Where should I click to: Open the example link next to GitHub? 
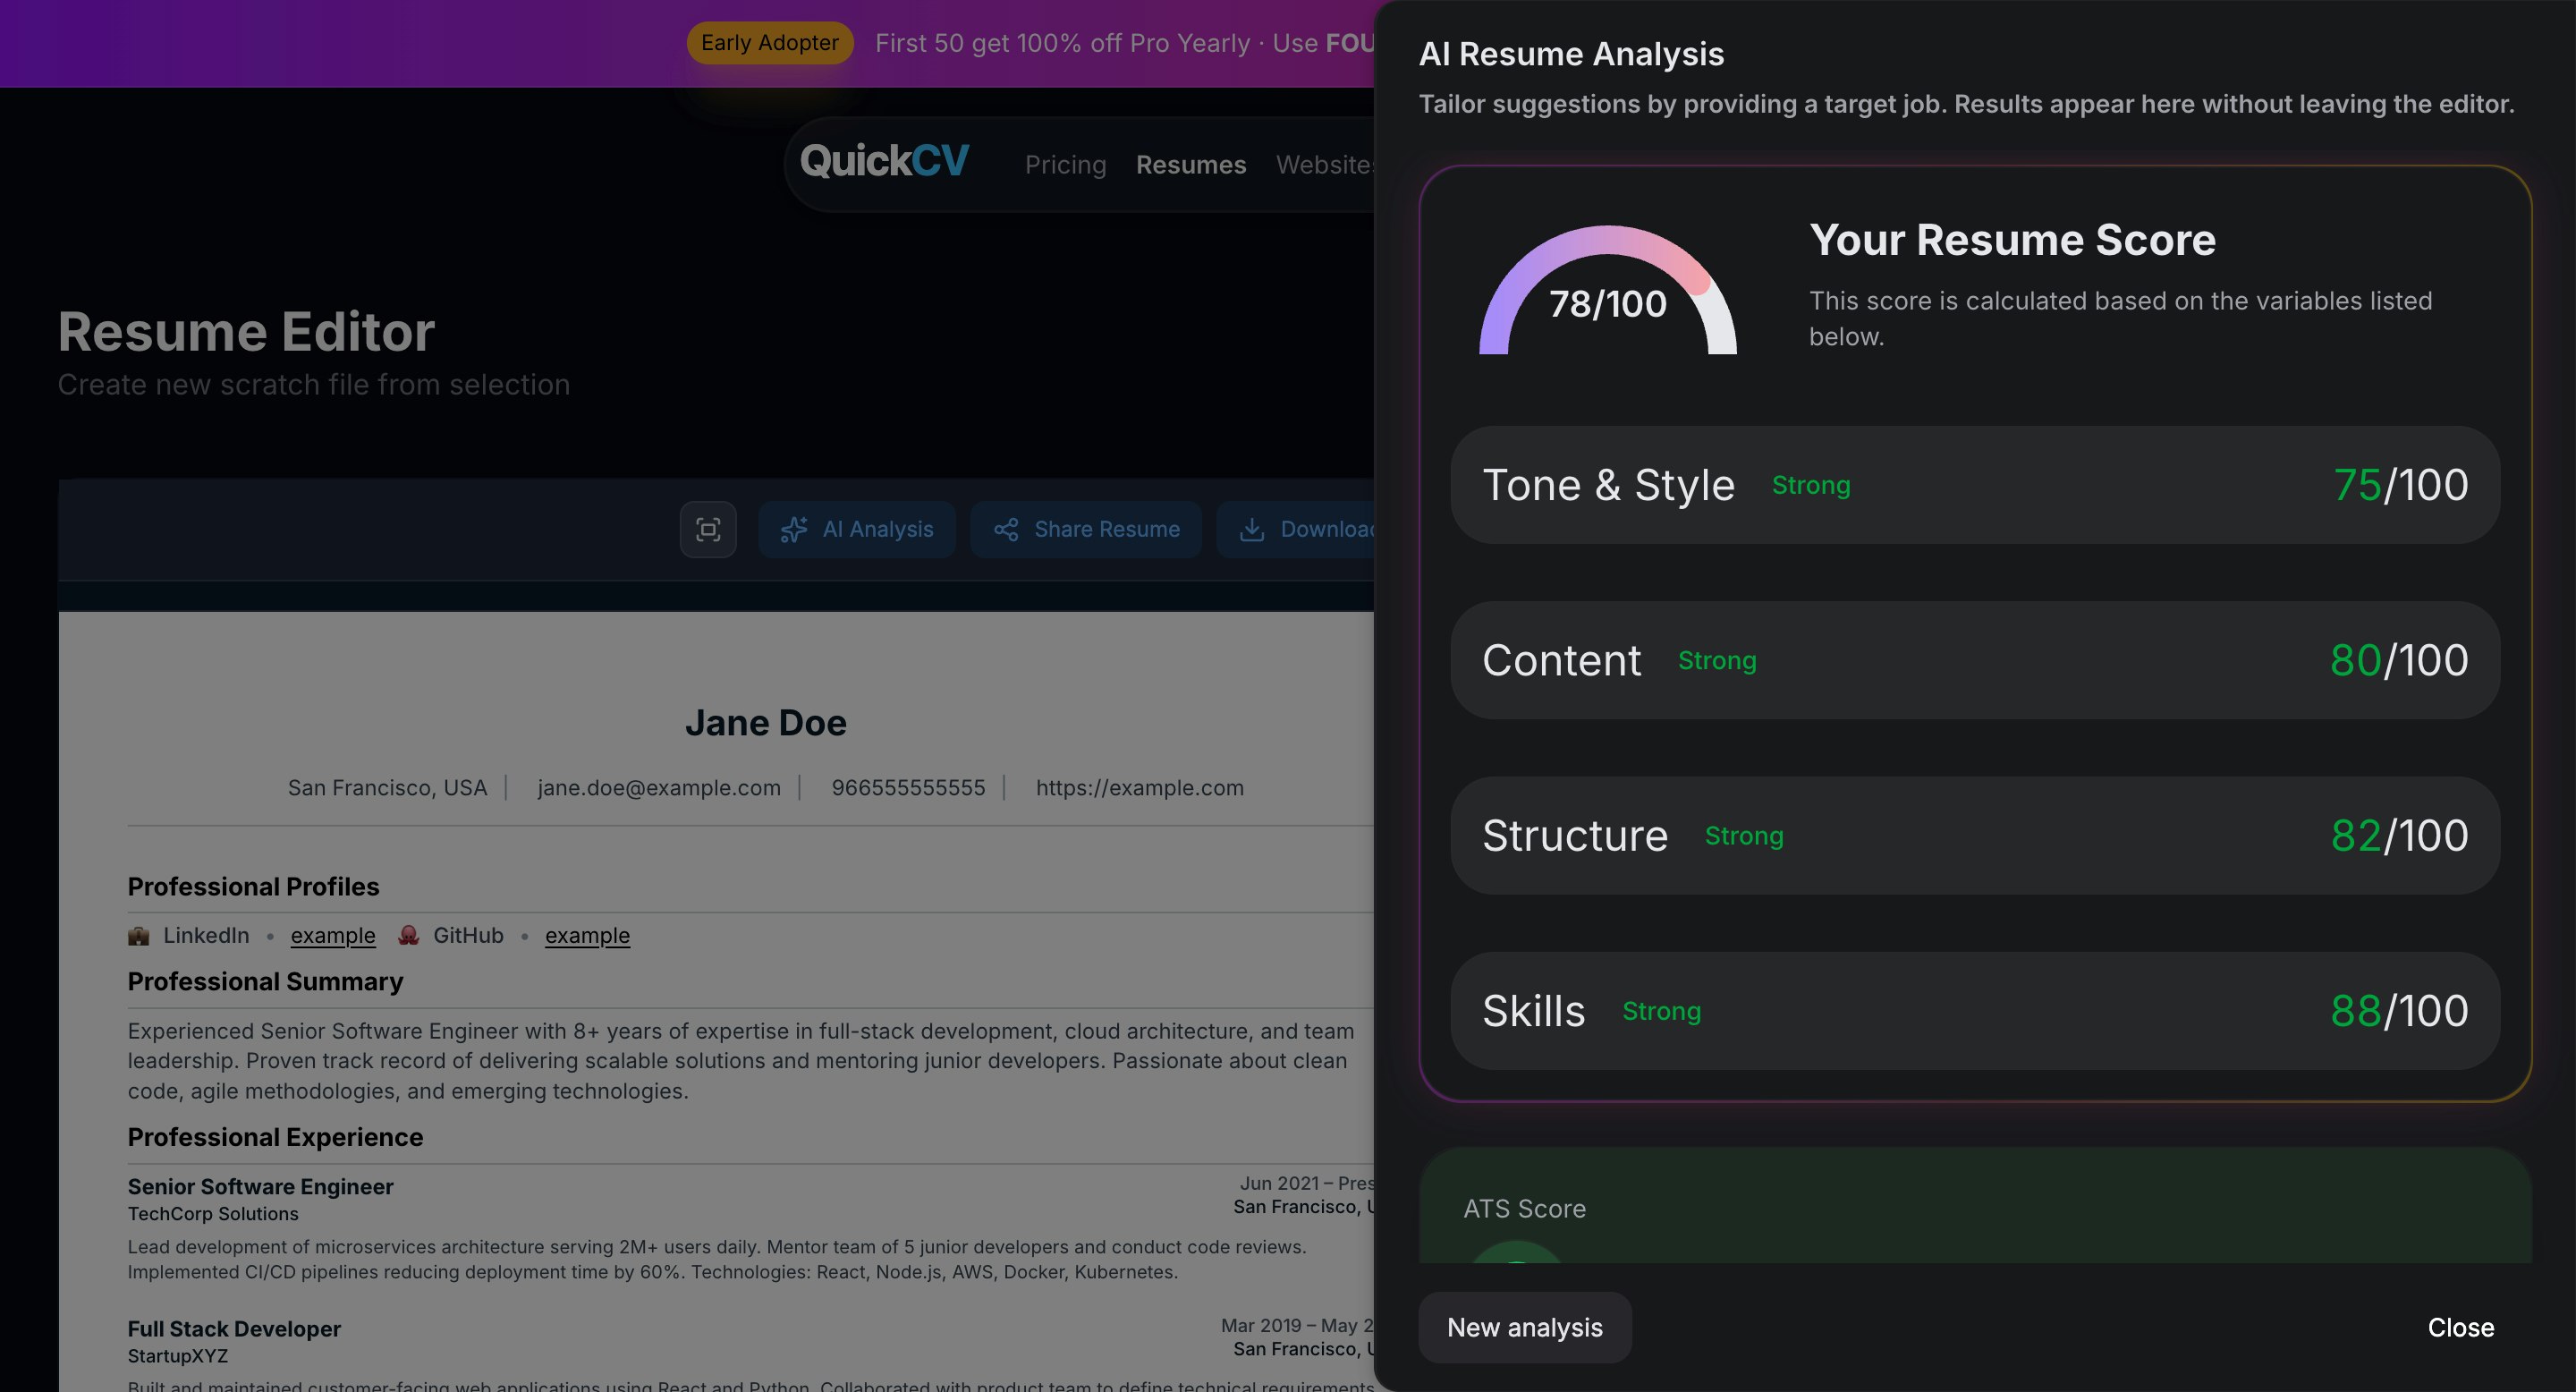click(x=587, y=935)
